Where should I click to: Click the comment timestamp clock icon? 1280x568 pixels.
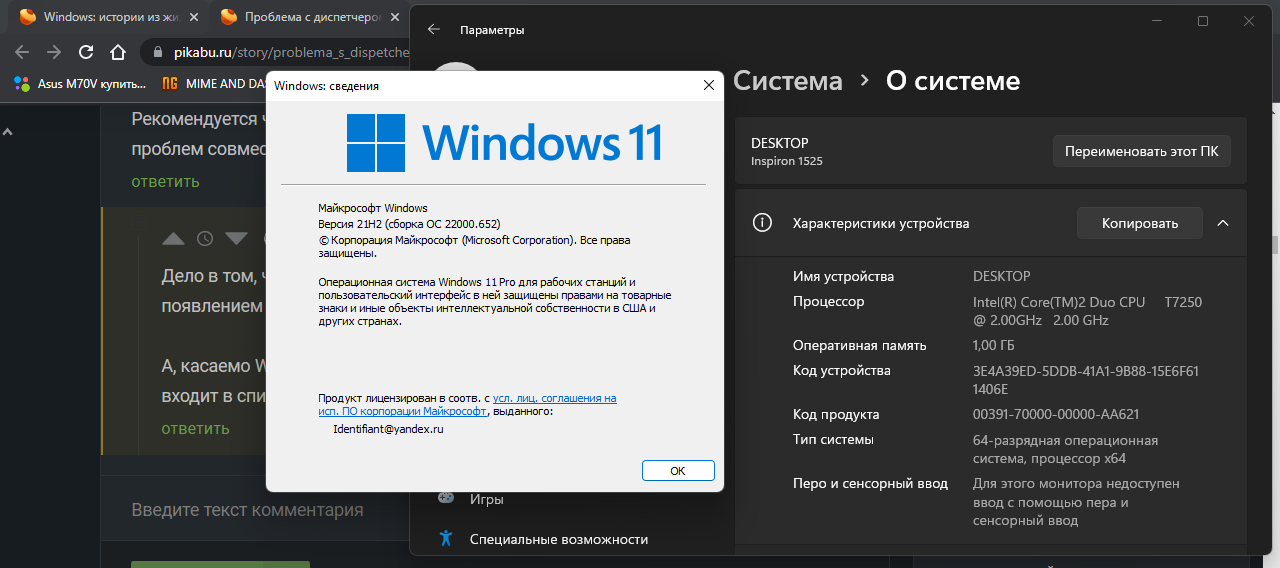click(205, 238)
